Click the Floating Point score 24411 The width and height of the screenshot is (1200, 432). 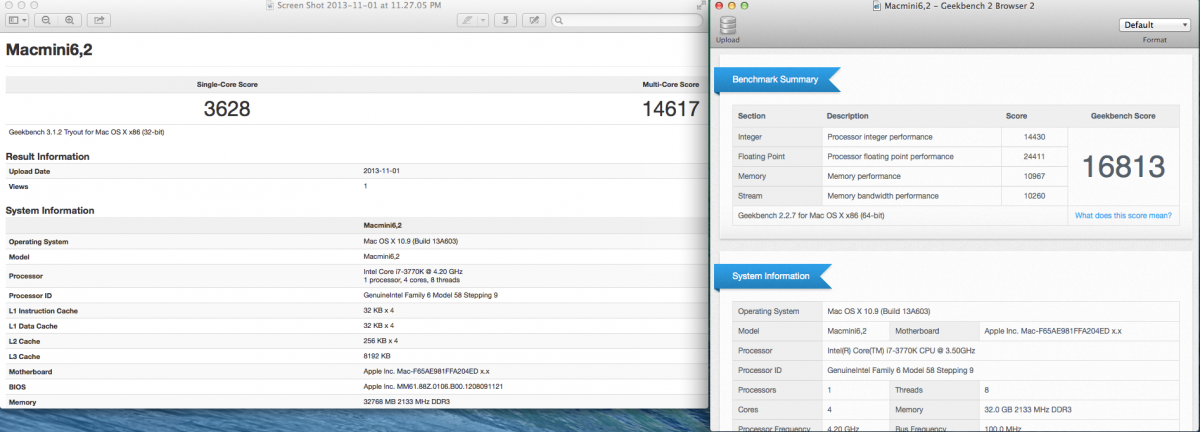coord(1034,156)
